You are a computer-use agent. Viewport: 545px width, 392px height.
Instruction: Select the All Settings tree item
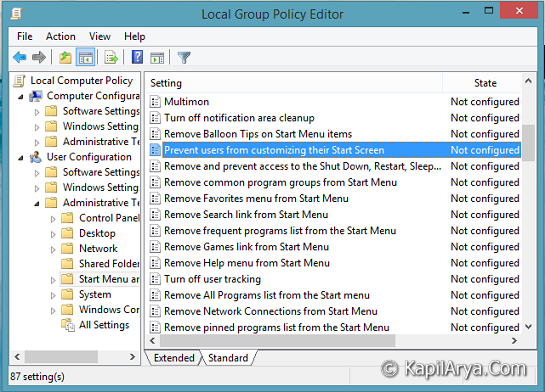[104, 325]
